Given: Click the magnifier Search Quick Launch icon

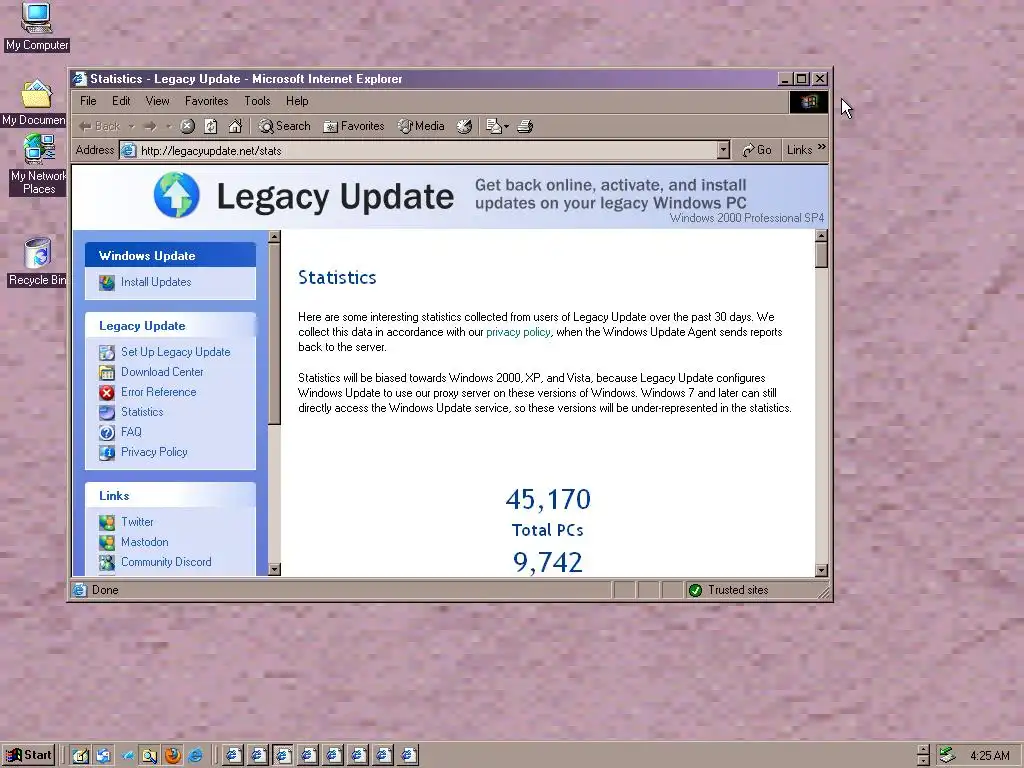Looking at the screenshot, I should tap(150, 756).
